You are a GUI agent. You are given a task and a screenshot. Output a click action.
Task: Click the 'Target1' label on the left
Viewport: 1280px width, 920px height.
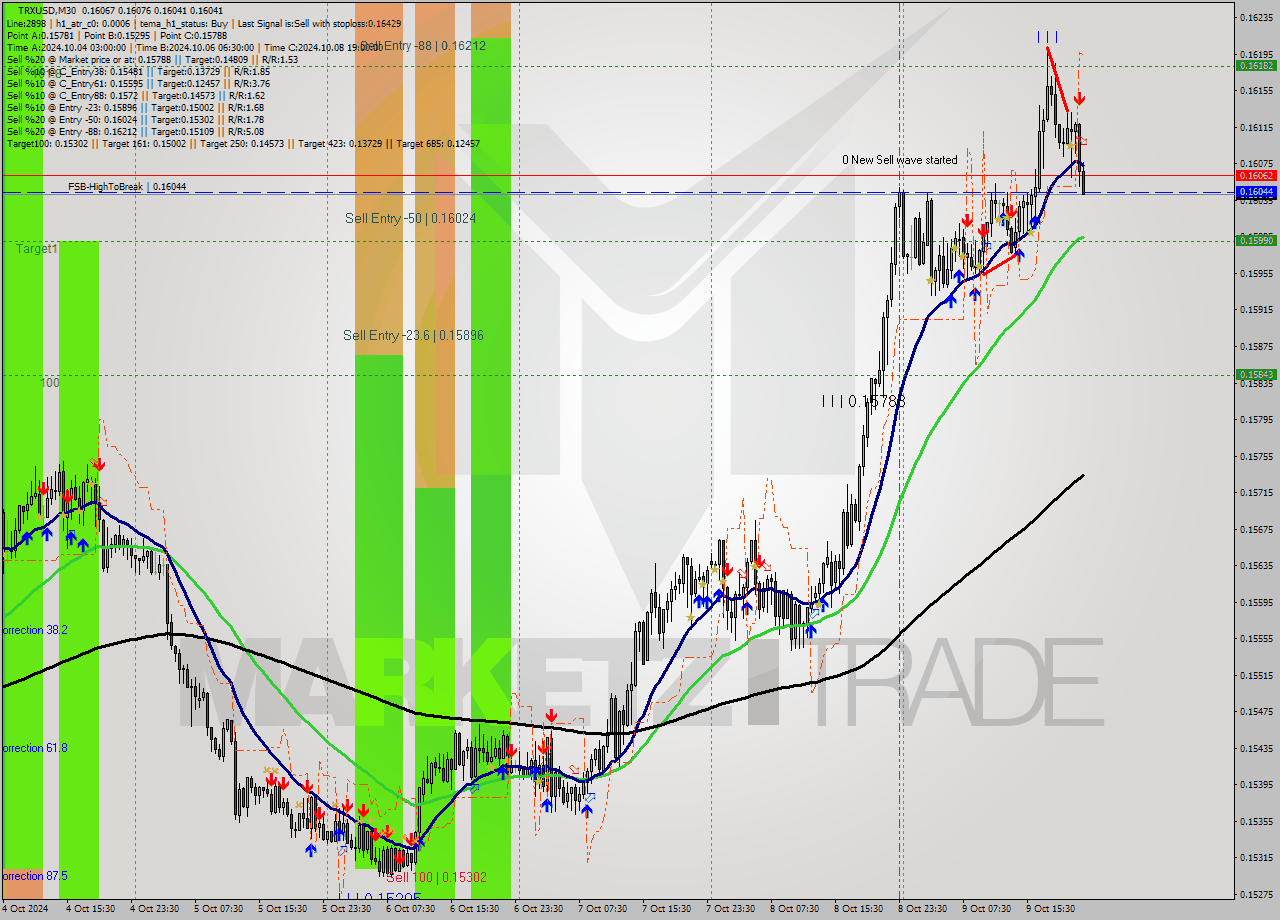coord(36,248)
